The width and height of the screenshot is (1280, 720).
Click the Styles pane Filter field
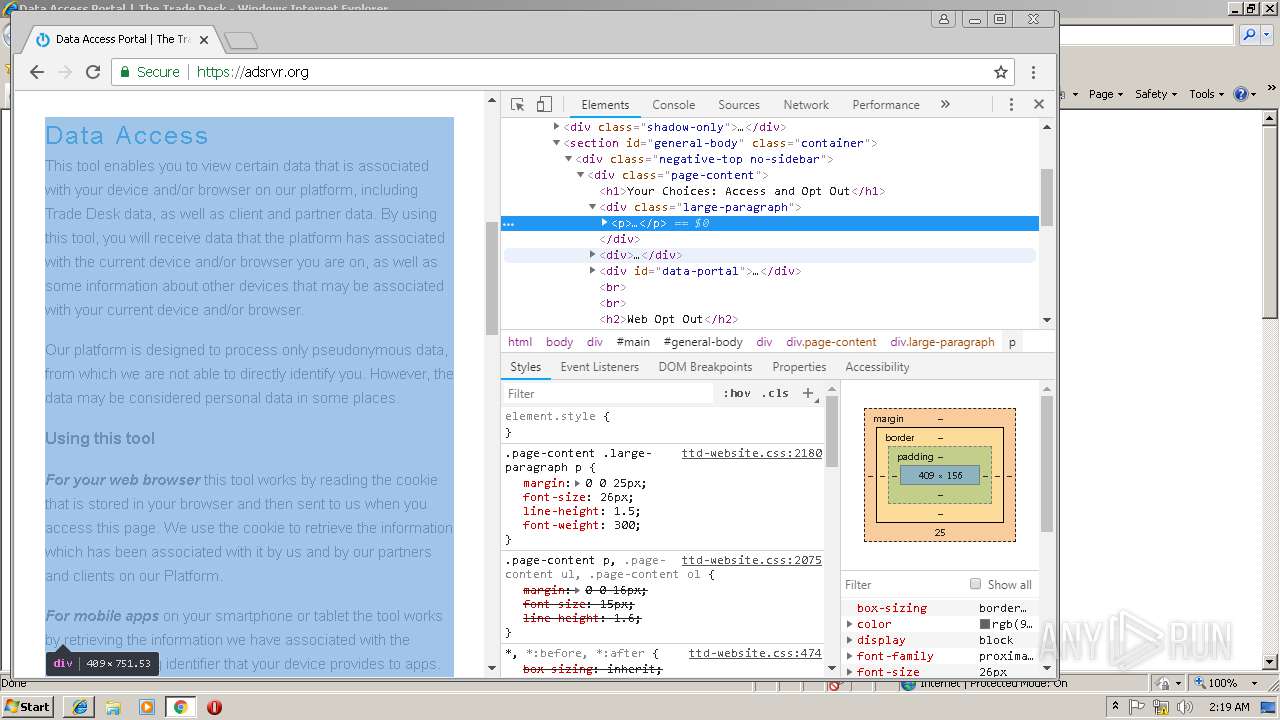pos(610,393)
